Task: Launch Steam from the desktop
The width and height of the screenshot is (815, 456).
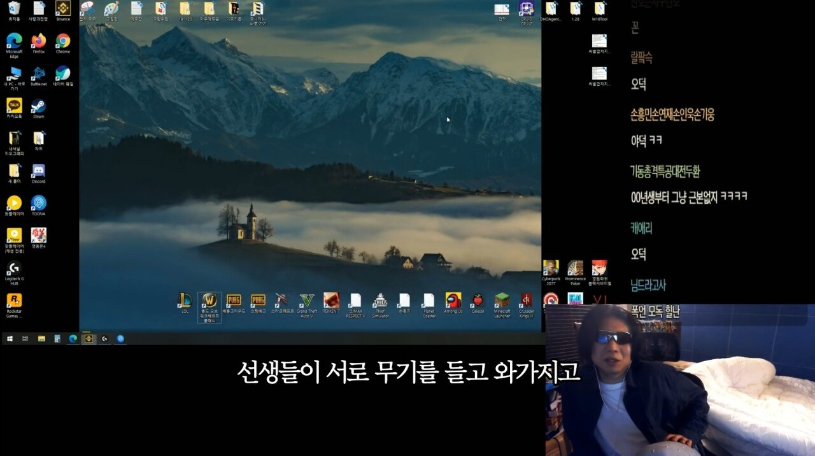Action: [x=38, y=108]
